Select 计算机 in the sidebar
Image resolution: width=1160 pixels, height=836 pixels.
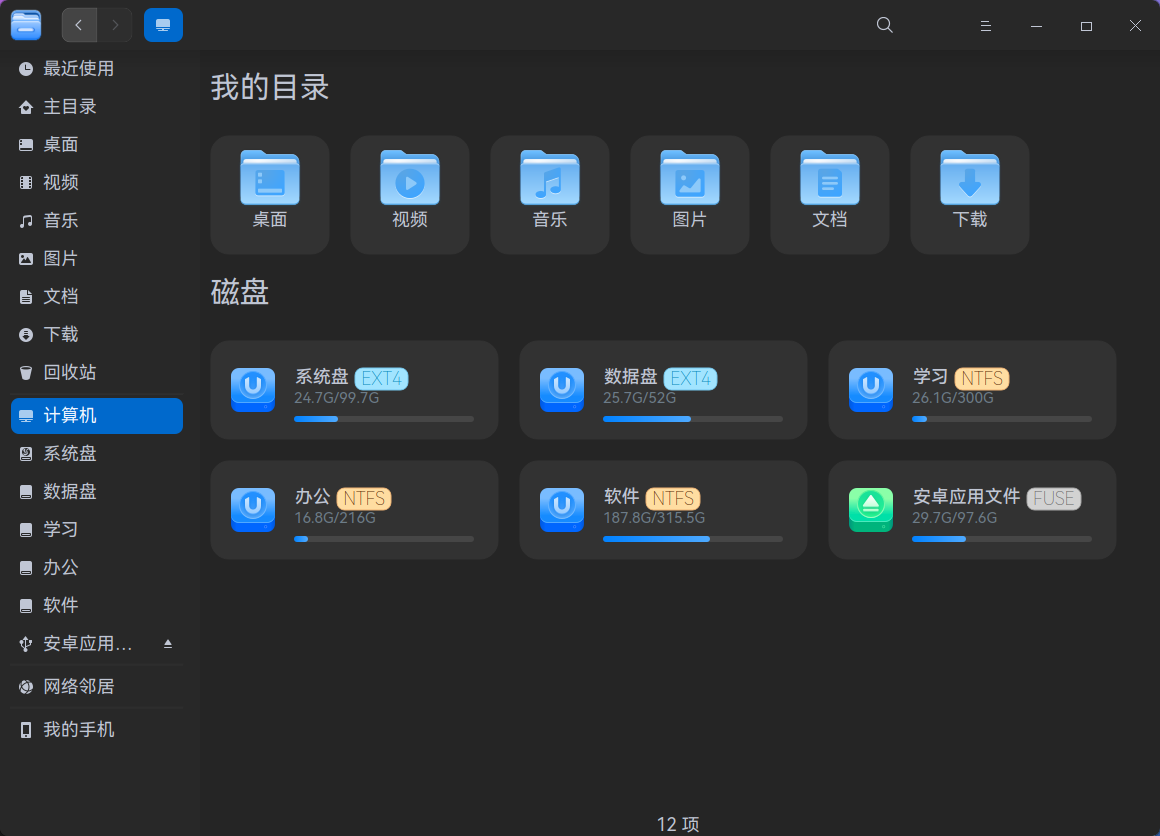click(x=97, y=416)
